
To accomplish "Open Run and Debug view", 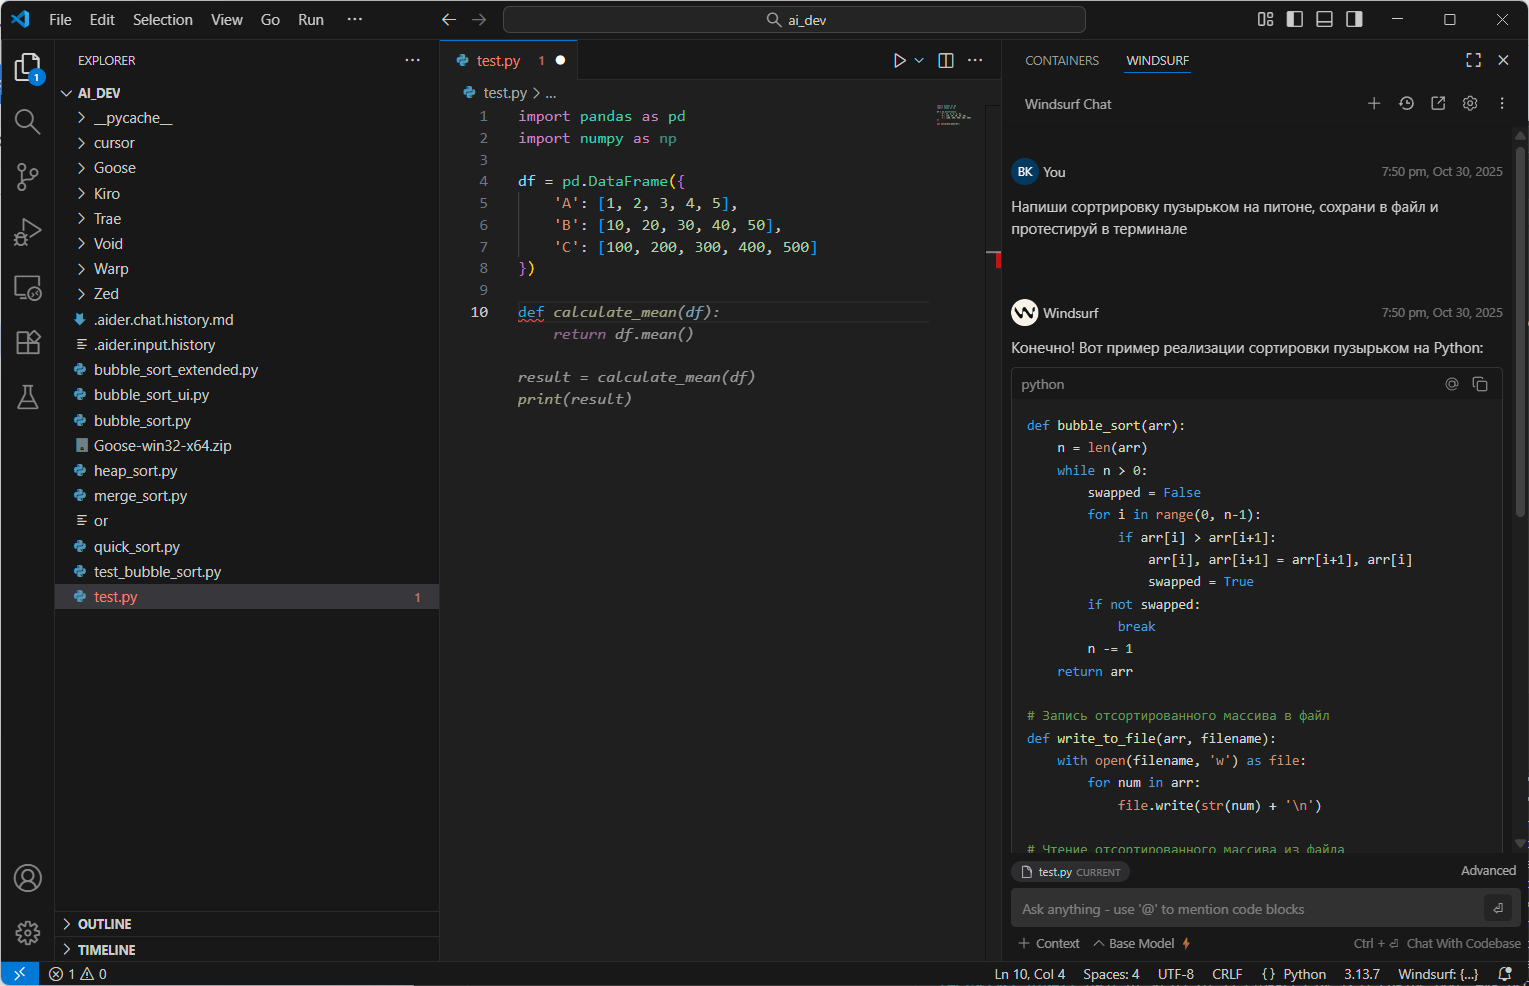I will click(27, 232).
